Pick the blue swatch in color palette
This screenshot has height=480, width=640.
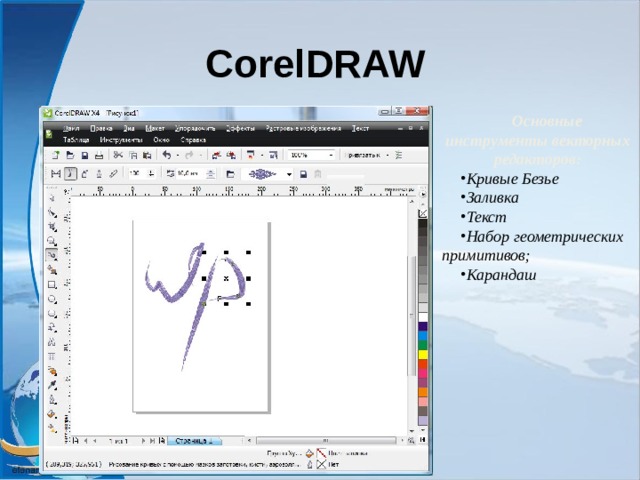click(423, 336)
